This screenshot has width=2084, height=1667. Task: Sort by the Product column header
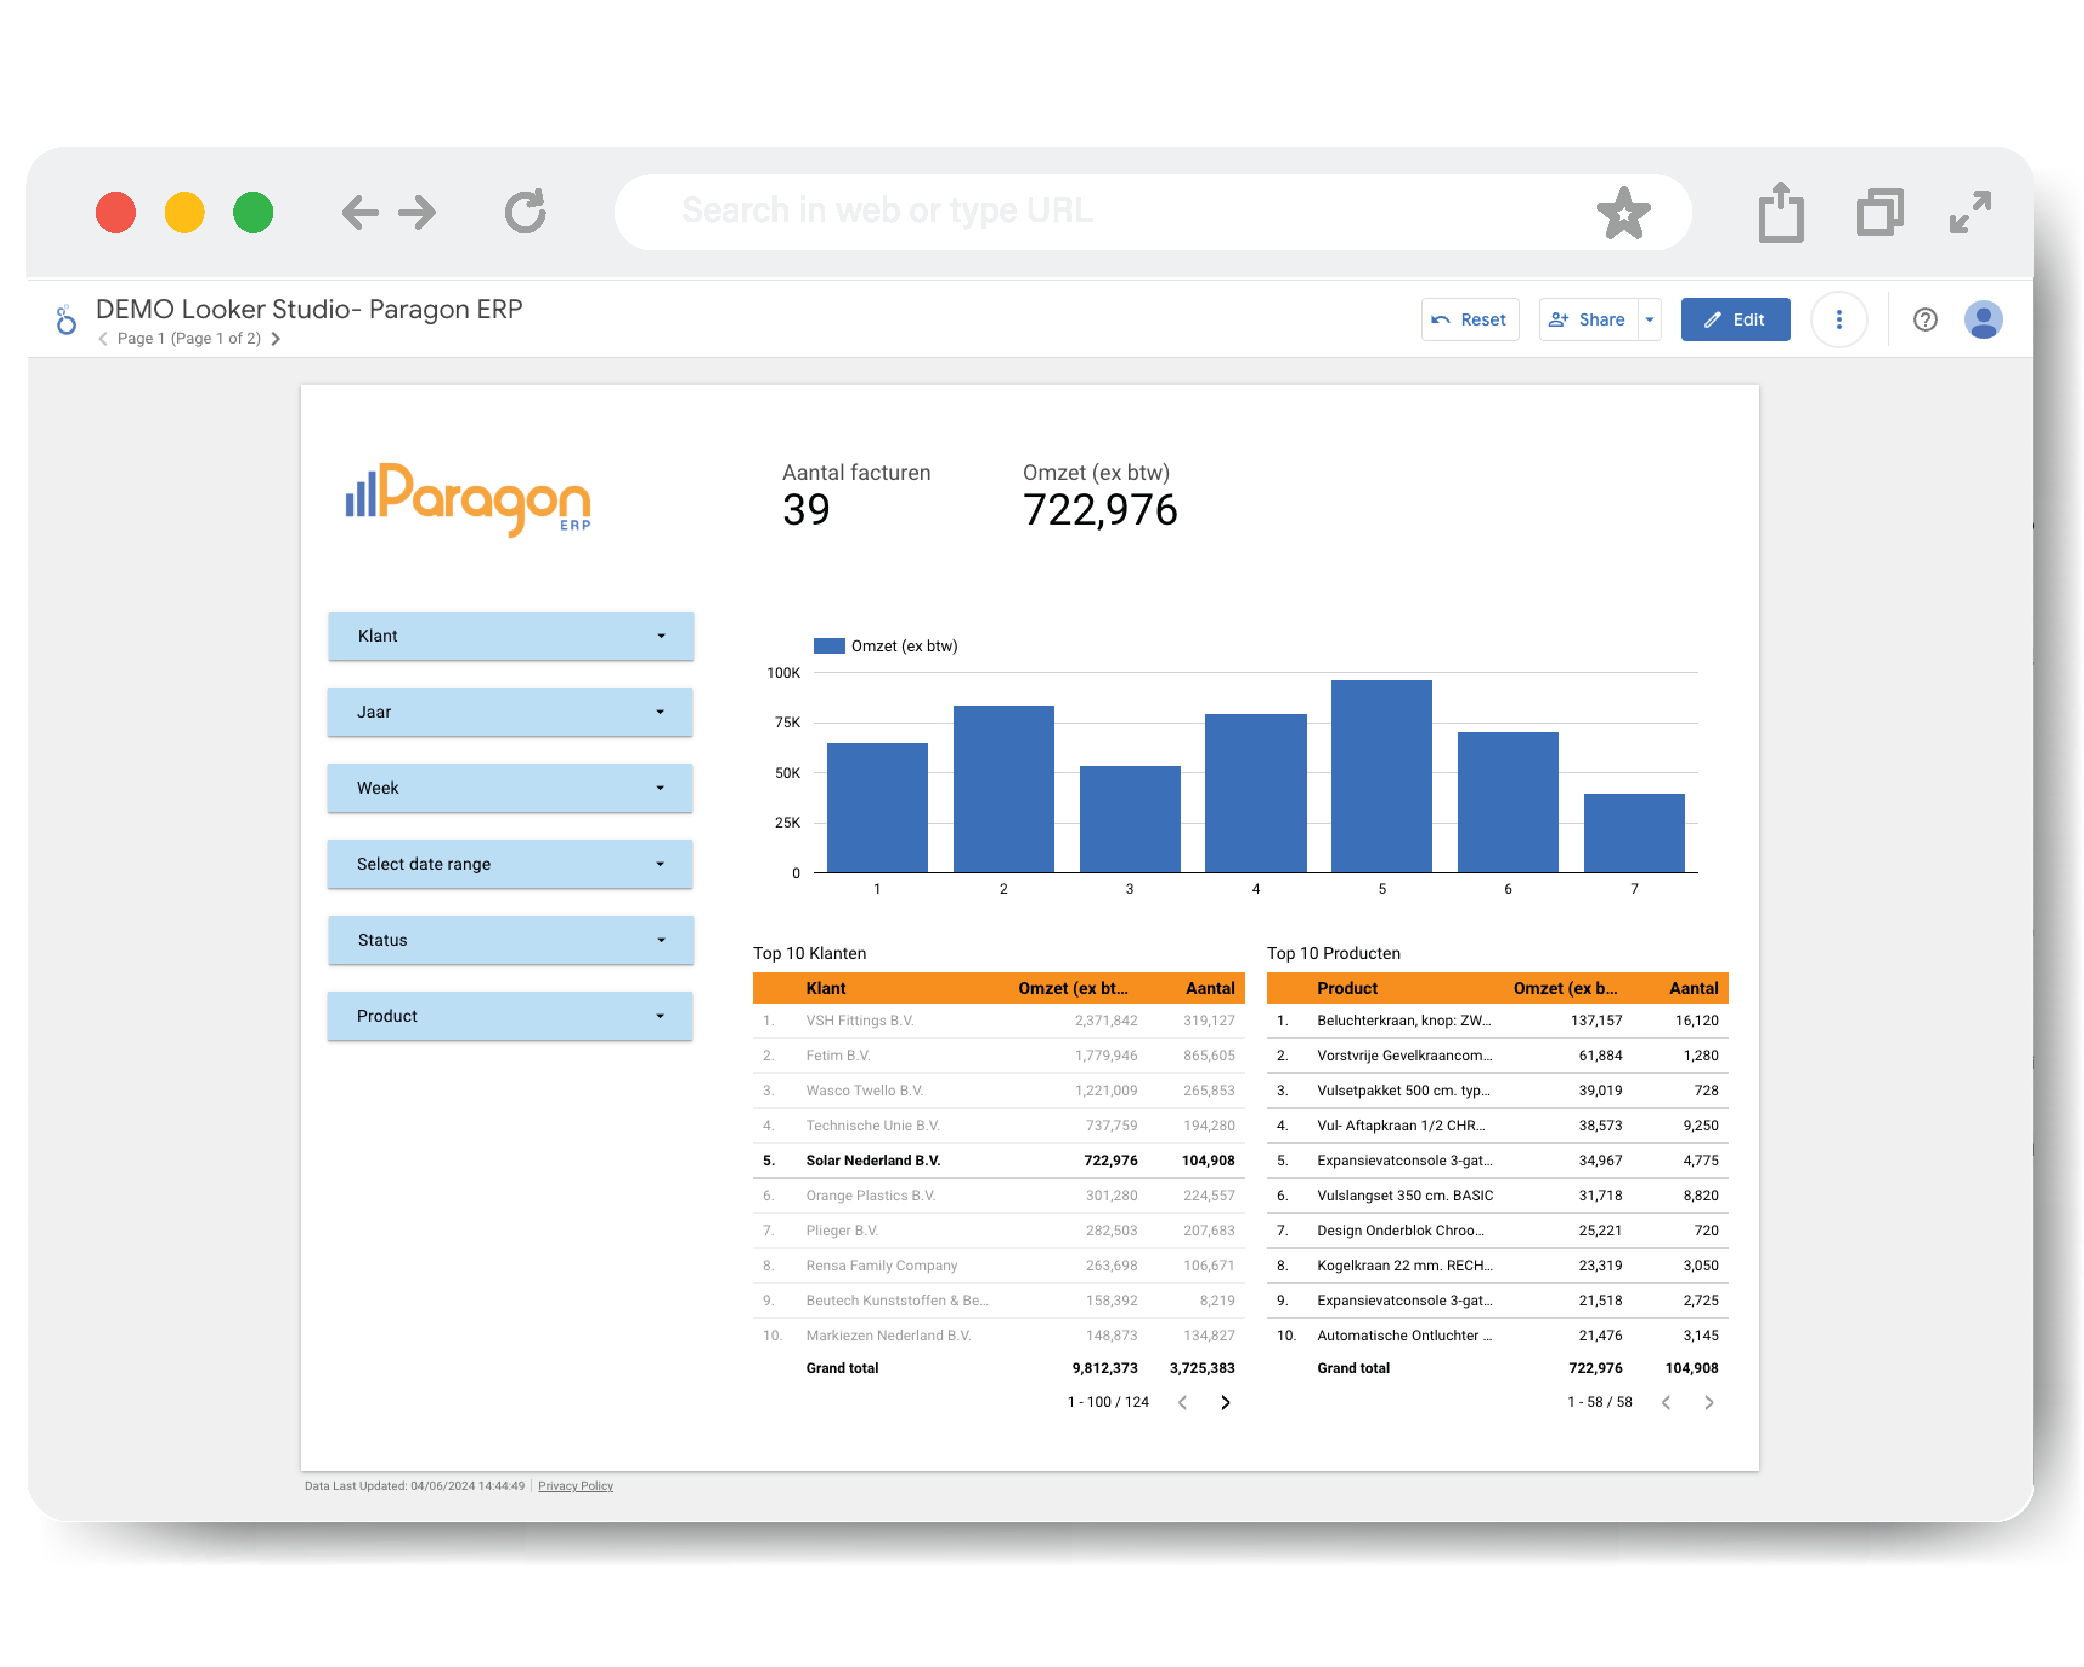coord(1347,988)
